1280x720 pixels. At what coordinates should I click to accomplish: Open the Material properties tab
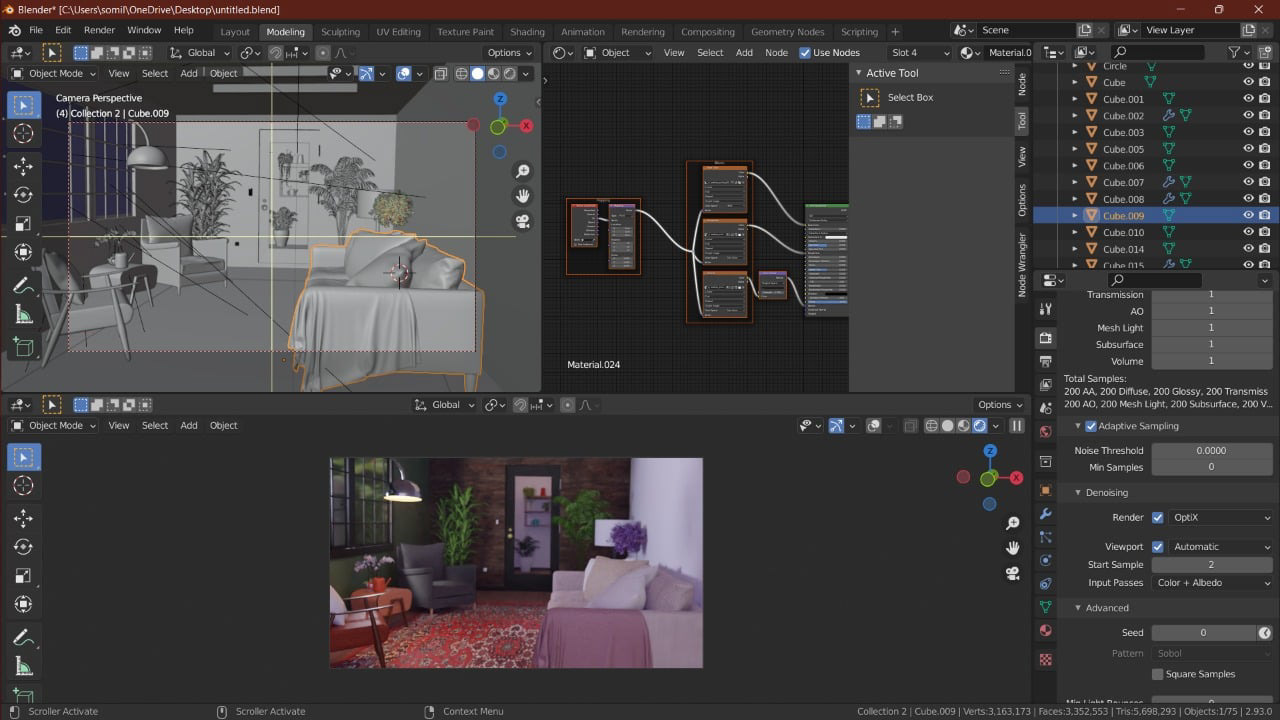tap(1046, 631)
